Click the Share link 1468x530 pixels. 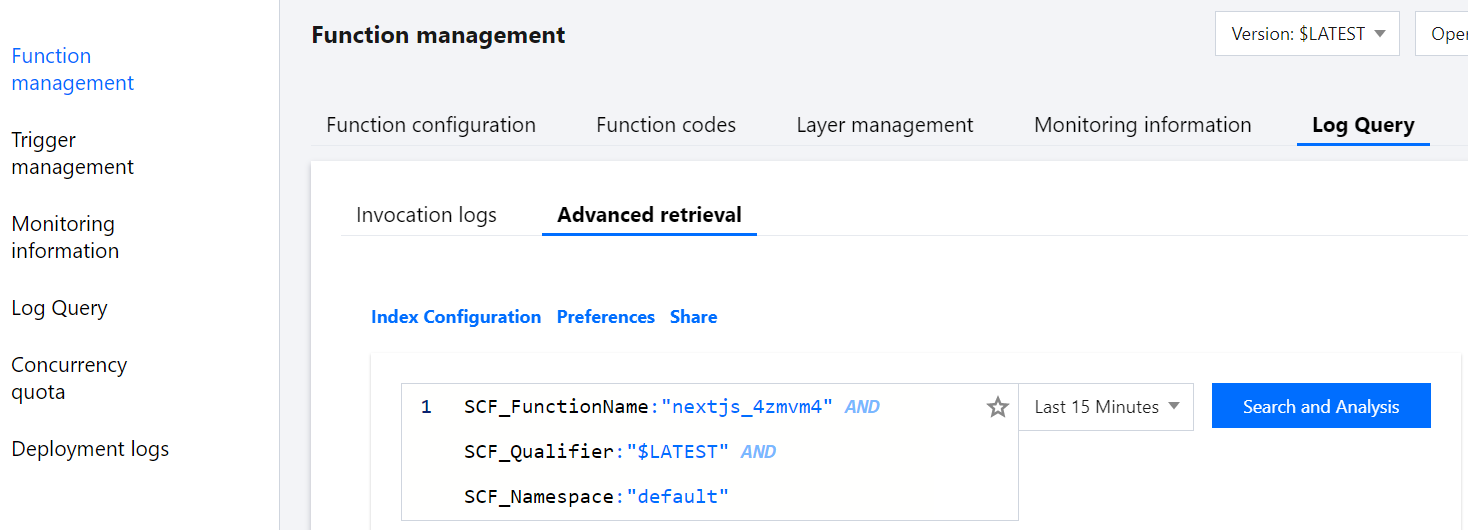tap(693, 317)
